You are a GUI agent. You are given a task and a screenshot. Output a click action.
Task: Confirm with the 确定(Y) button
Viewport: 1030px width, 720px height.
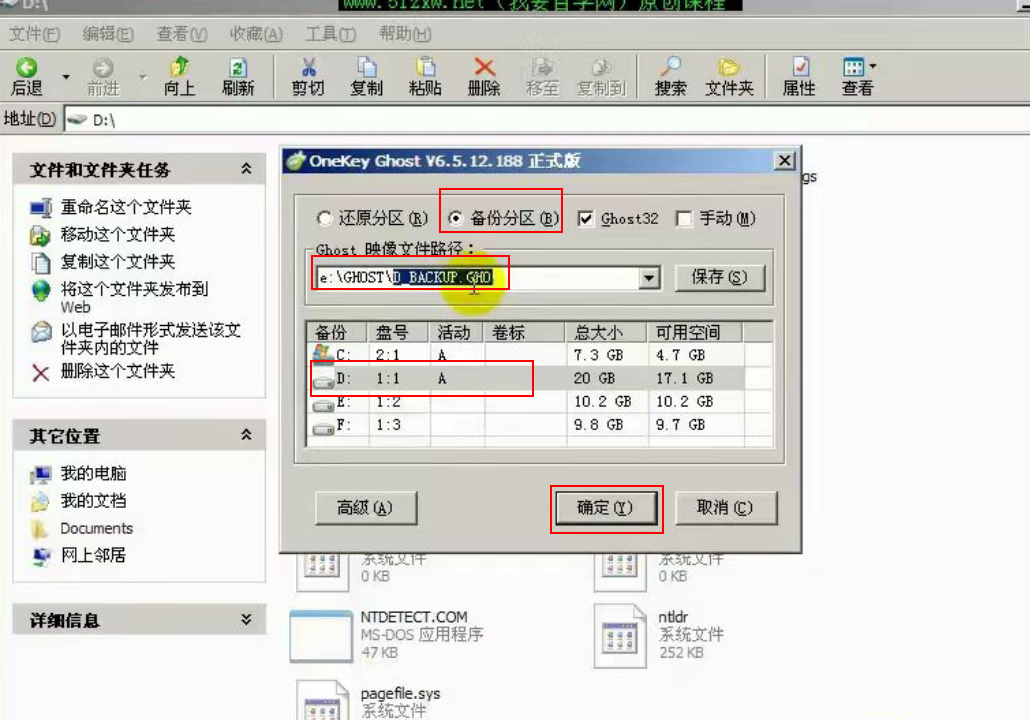pos(606,508)
